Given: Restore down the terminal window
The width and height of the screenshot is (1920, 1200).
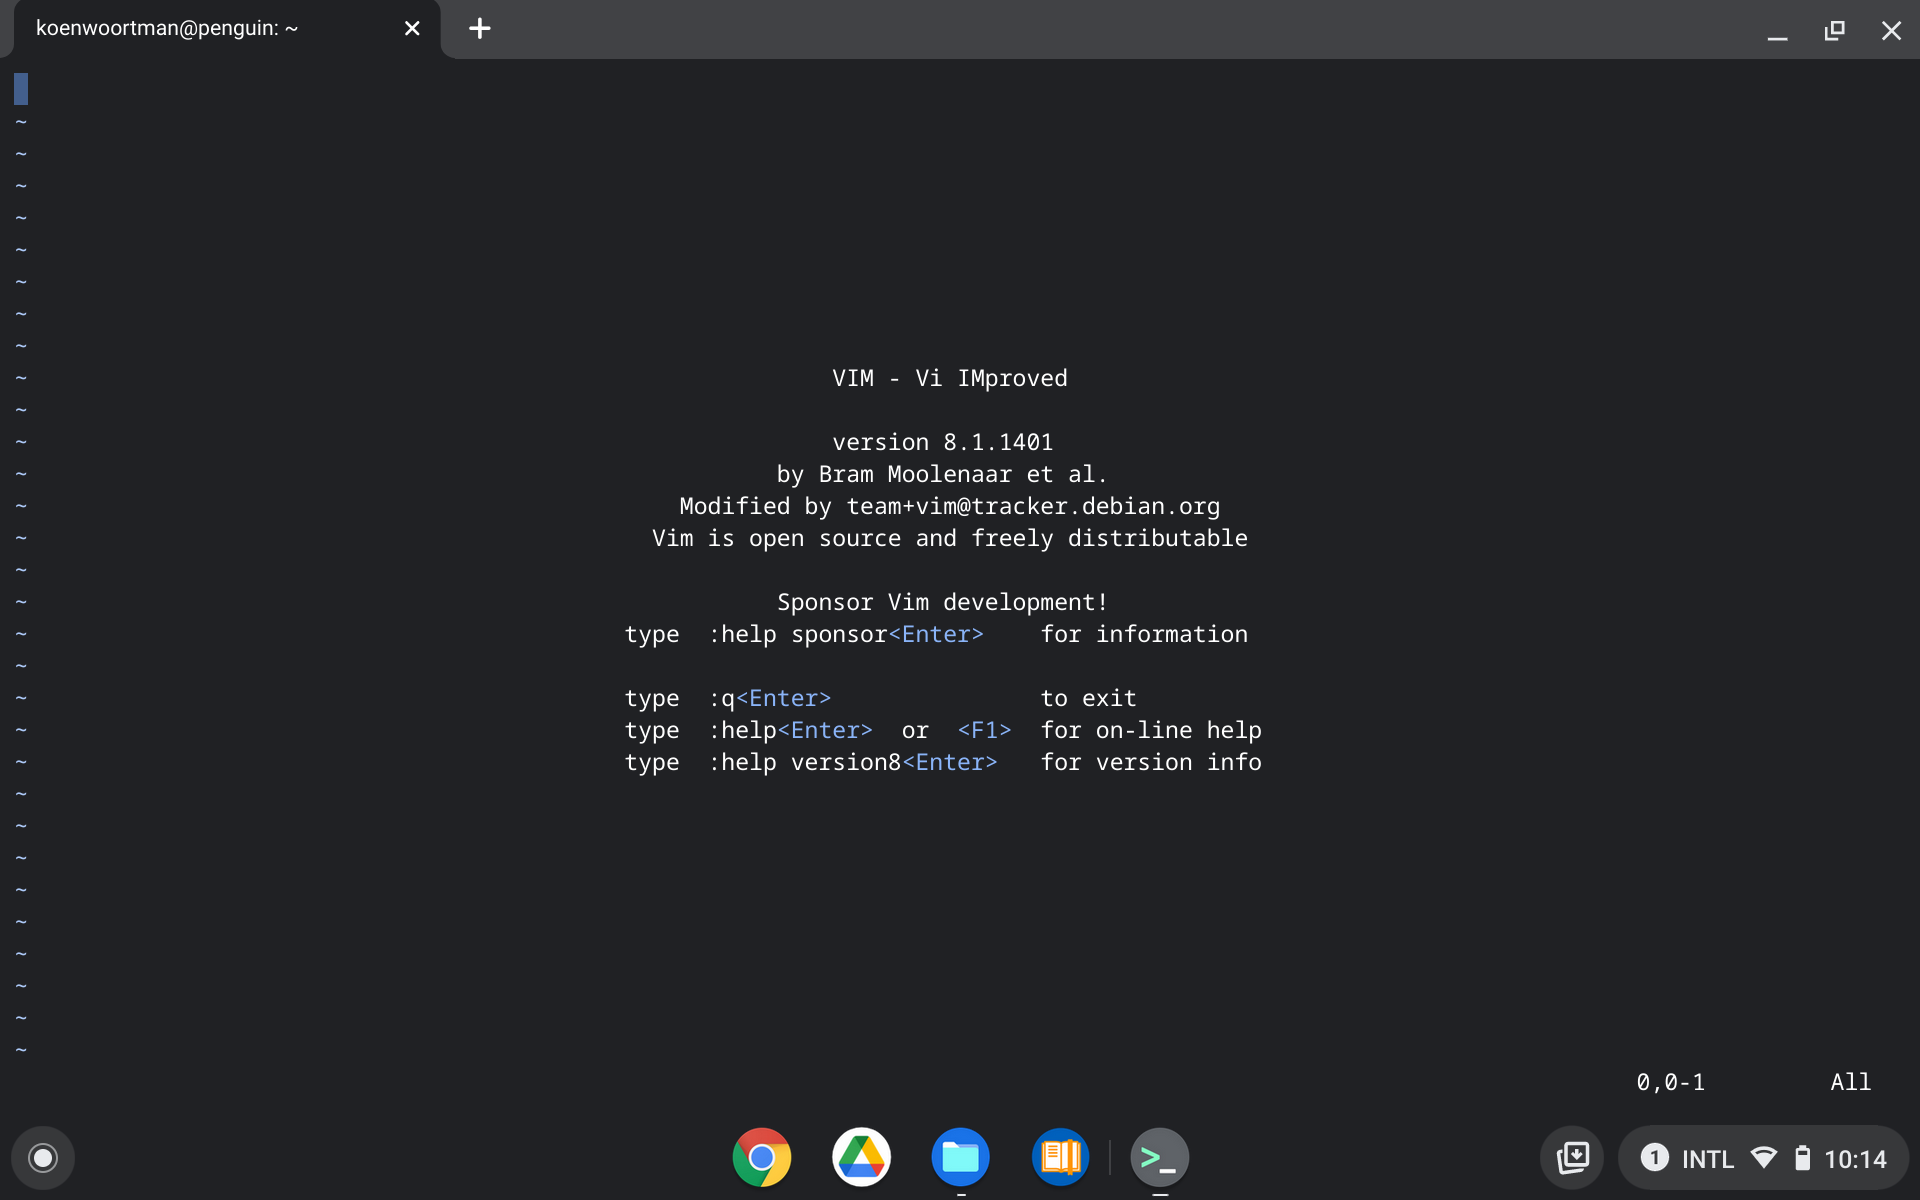Looking at the screenshot, I should point(1834,31).
